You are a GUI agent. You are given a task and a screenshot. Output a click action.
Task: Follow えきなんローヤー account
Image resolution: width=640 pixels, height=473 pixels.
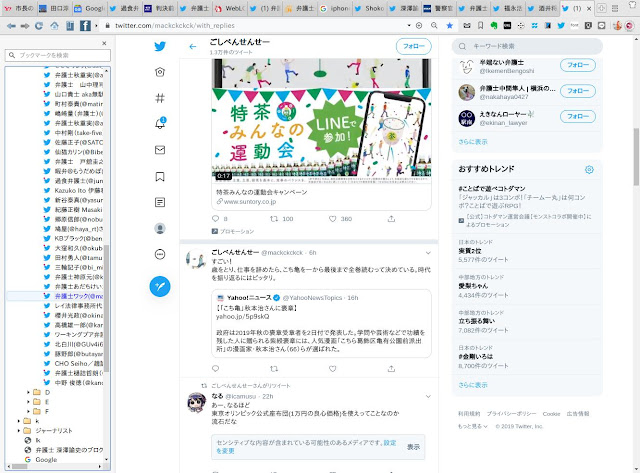coord(578,116)
